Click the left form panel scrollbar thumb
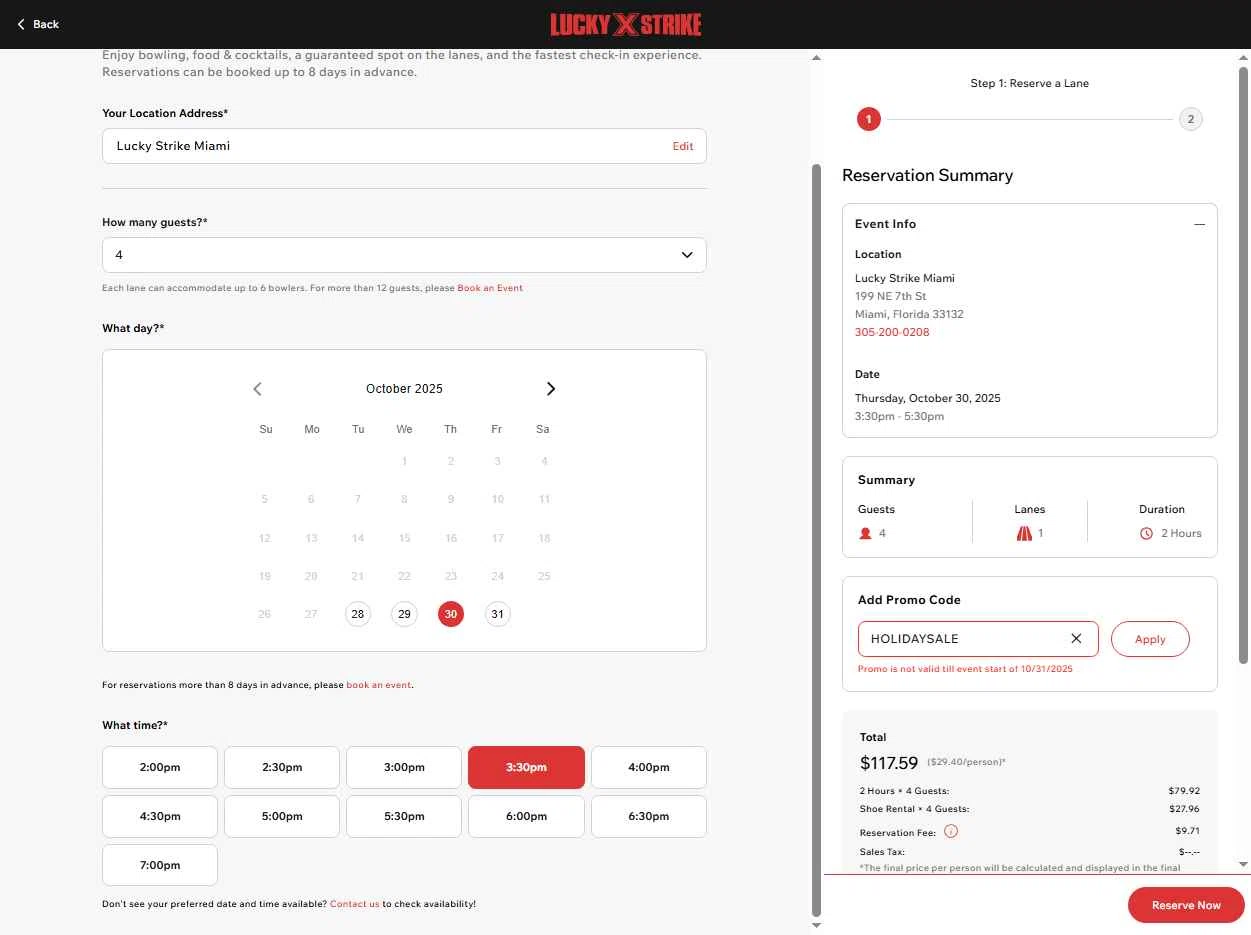 click(816, 540)
